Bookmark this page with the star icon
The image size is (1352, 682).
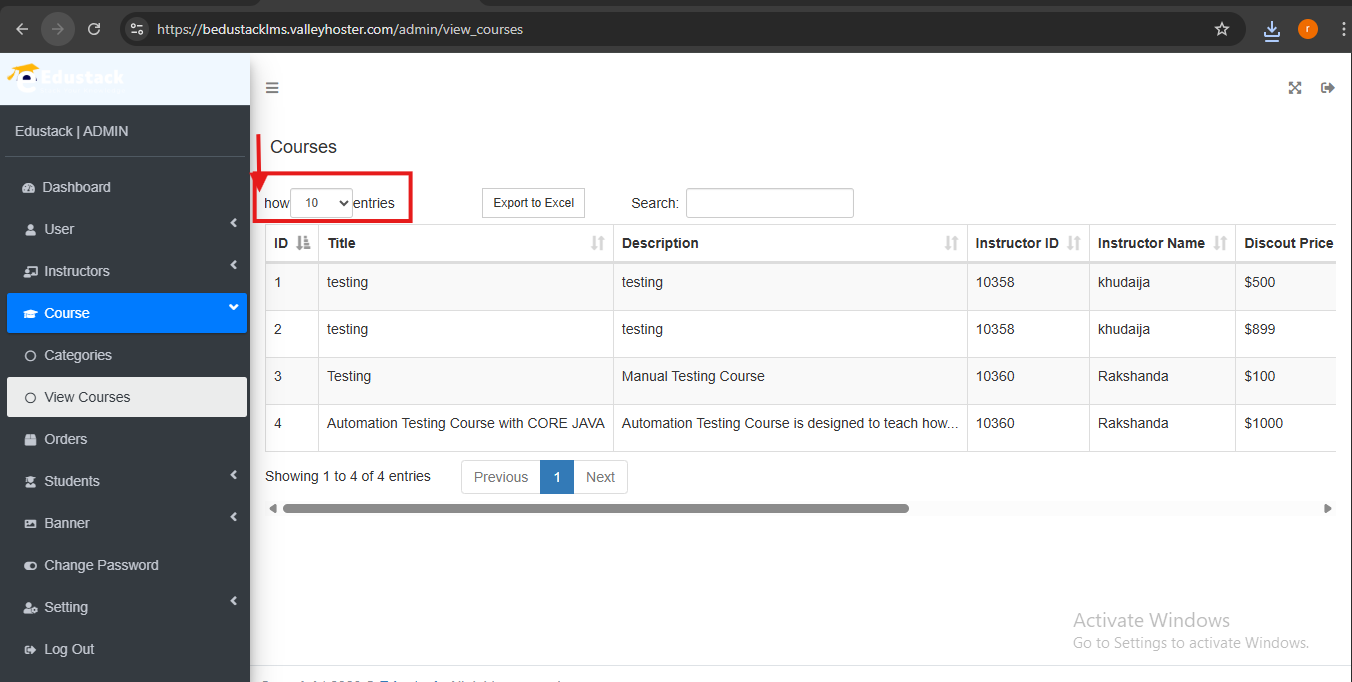[x=1222, y=29]
